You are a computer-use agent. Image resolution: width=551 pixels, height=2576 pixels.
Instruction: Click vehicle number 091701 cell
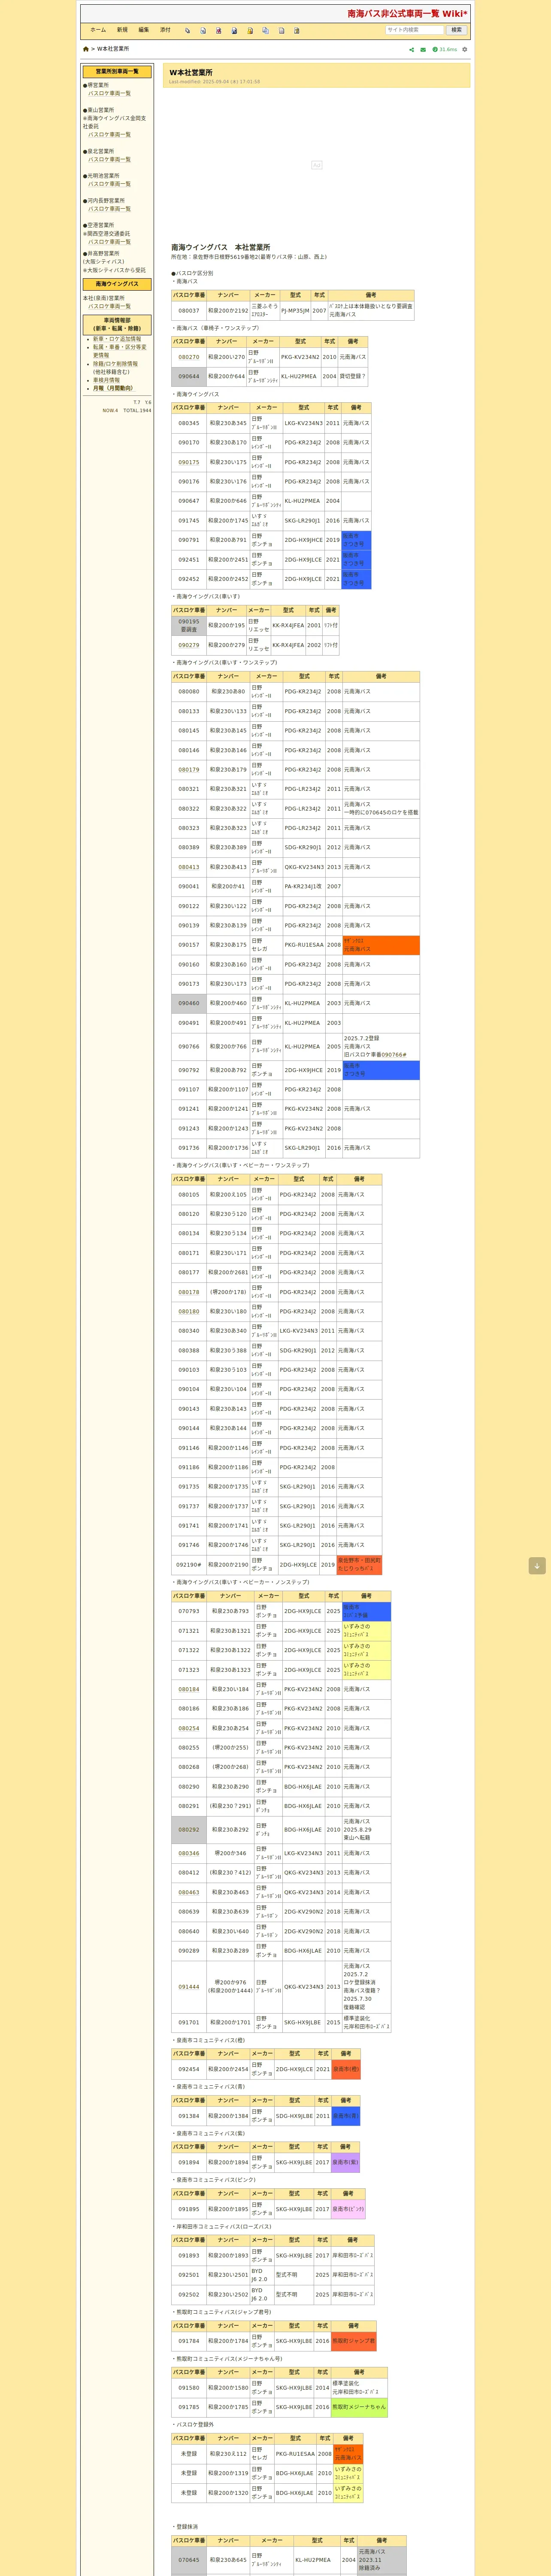click(x=189, y=2022)
